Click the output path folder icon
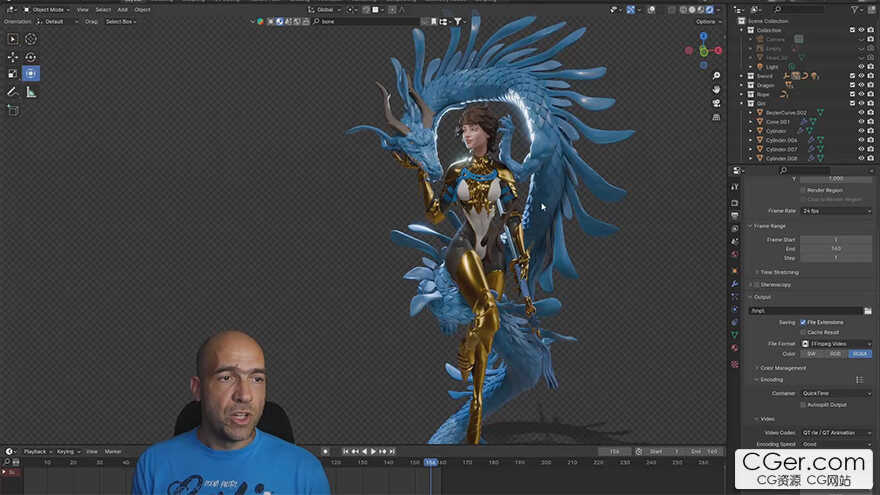This screenshot has width=880, height=495. 868,310
